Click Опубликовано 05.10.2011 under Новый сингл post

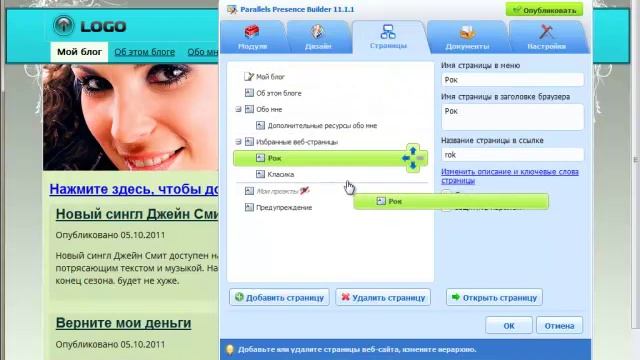pos(110,235)
